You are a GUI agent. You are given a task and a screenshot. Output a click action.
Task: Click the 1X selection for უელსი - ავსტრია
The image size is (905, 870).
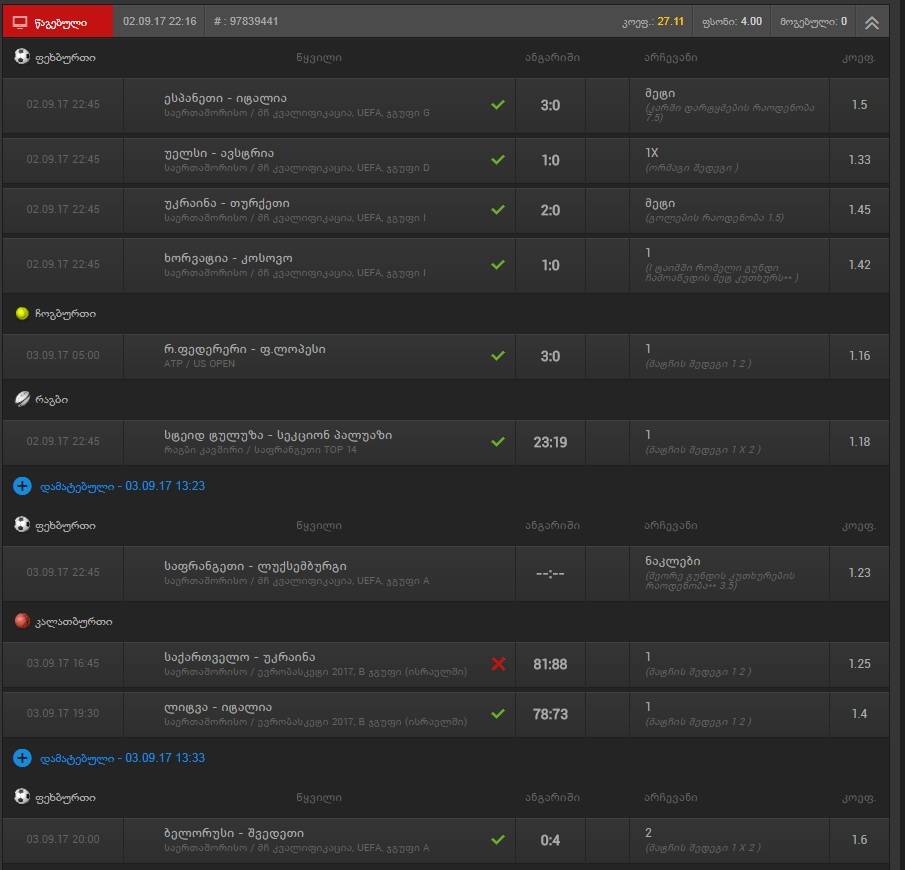coord(652,152)
